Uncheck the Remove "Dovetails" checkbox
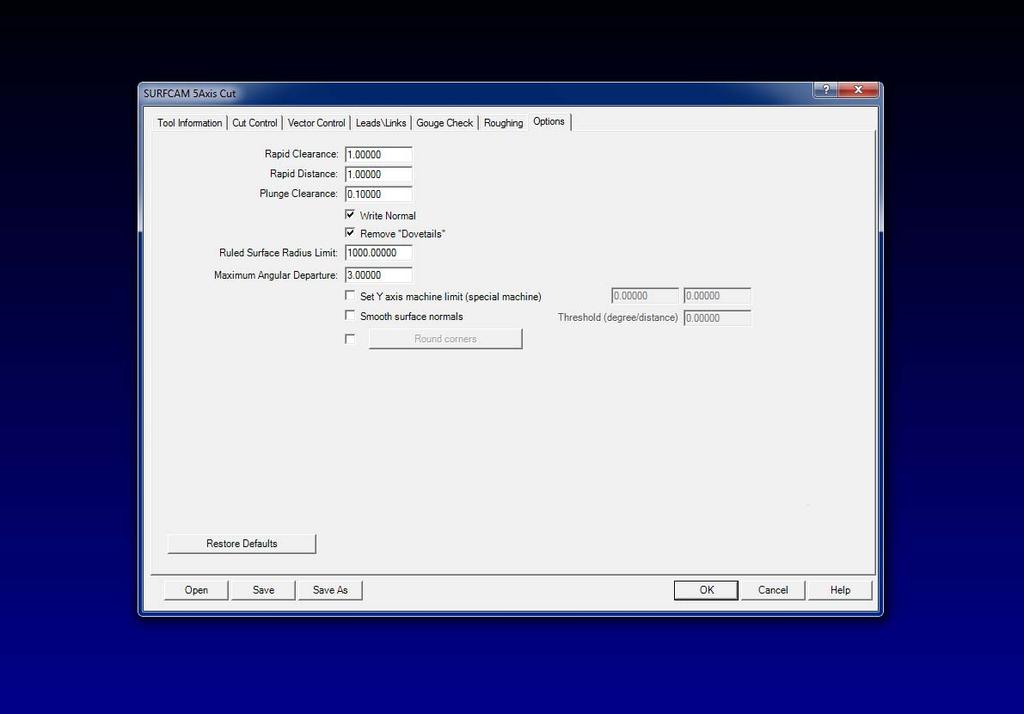Image resolution: width=1024 pixels, height=714 pixels. click(350, 233)
